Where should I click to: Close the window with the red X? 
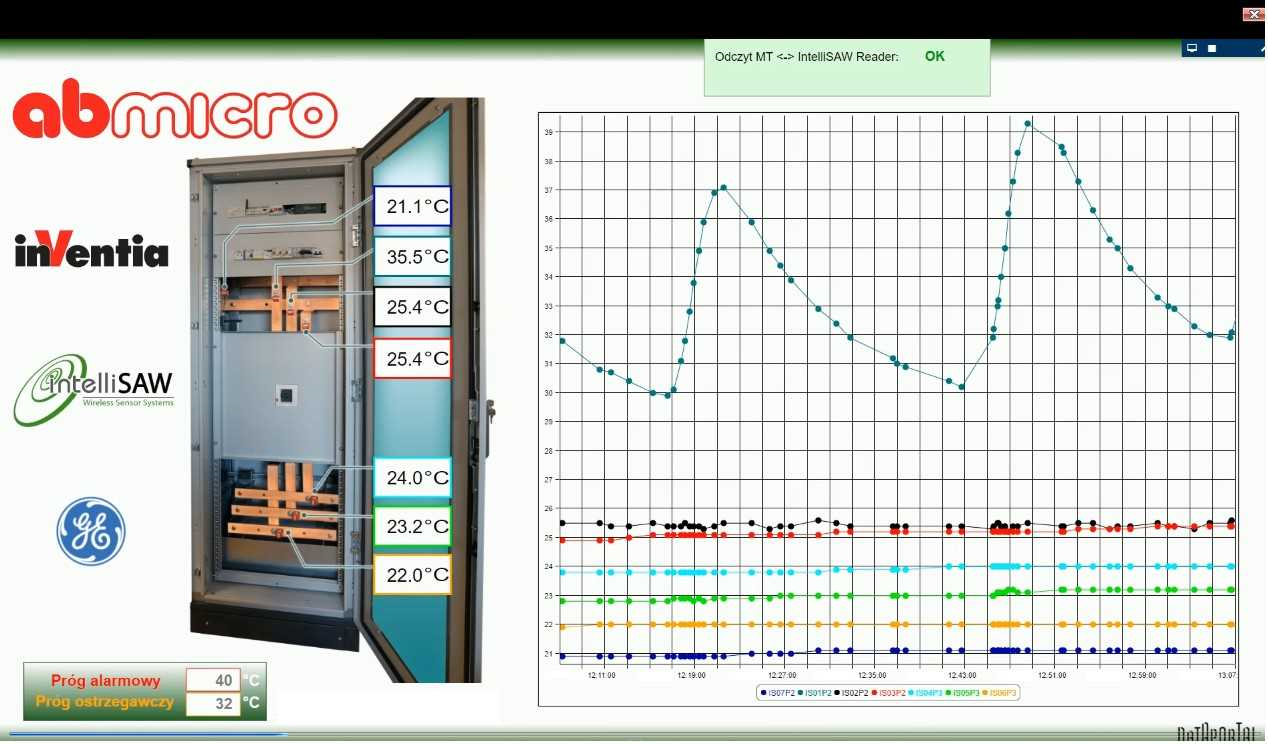[1253, 14]
